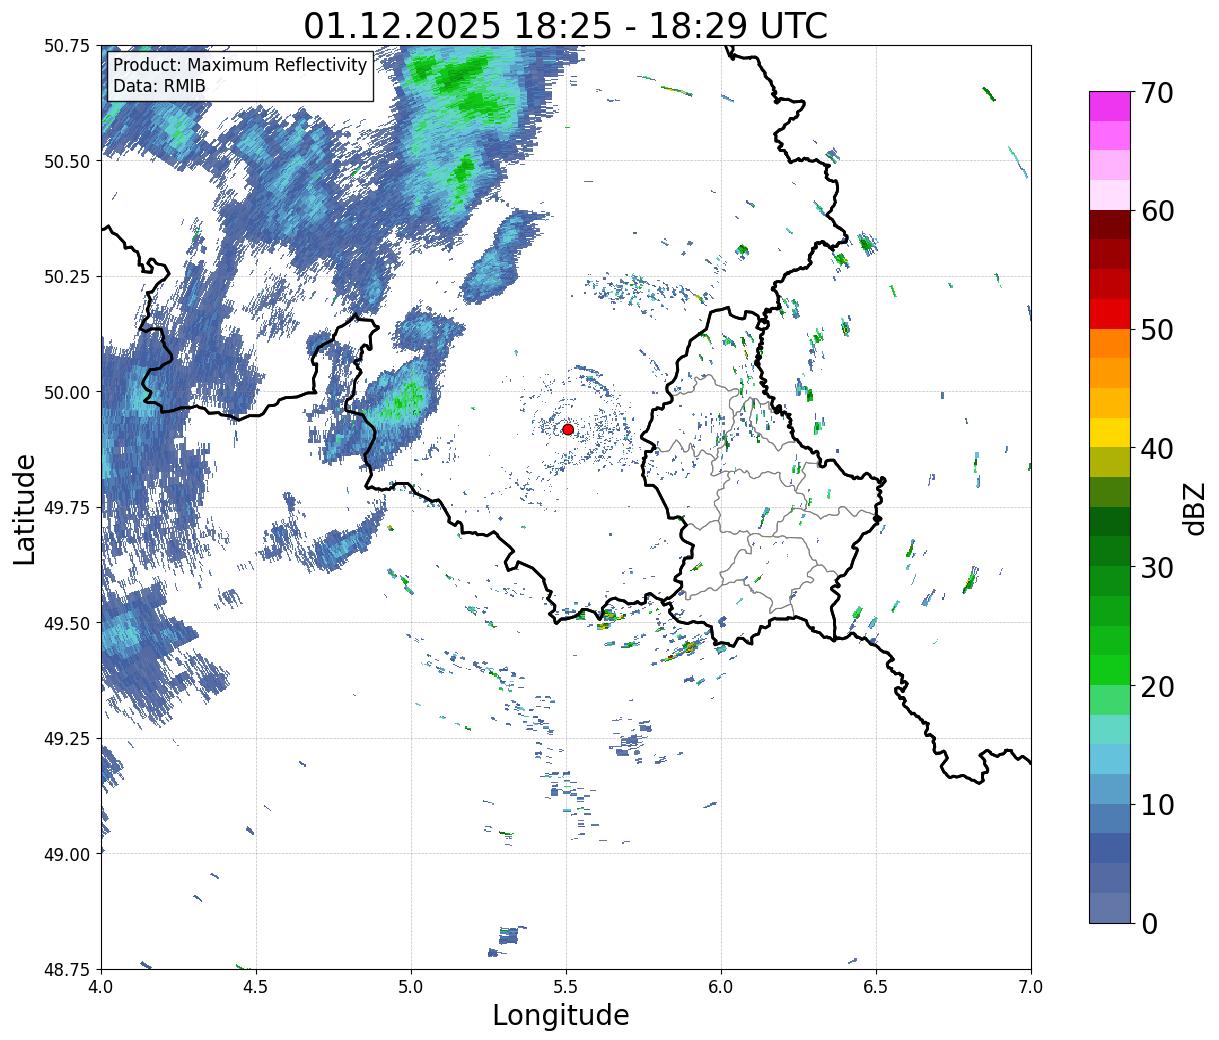Select the 'Product: Maximum Reflectivity' legend text
Screen dimensions: 1219x1040
[x=240, y=65]
